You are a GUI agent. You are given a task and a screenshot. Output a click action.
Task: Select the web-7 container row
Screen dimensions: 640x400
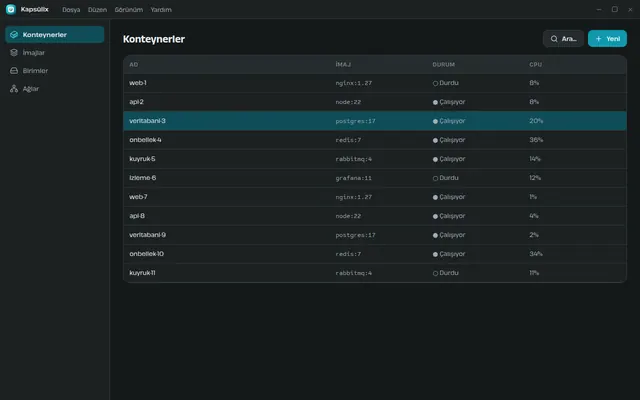pyautogui.click(x=375, y=197)
